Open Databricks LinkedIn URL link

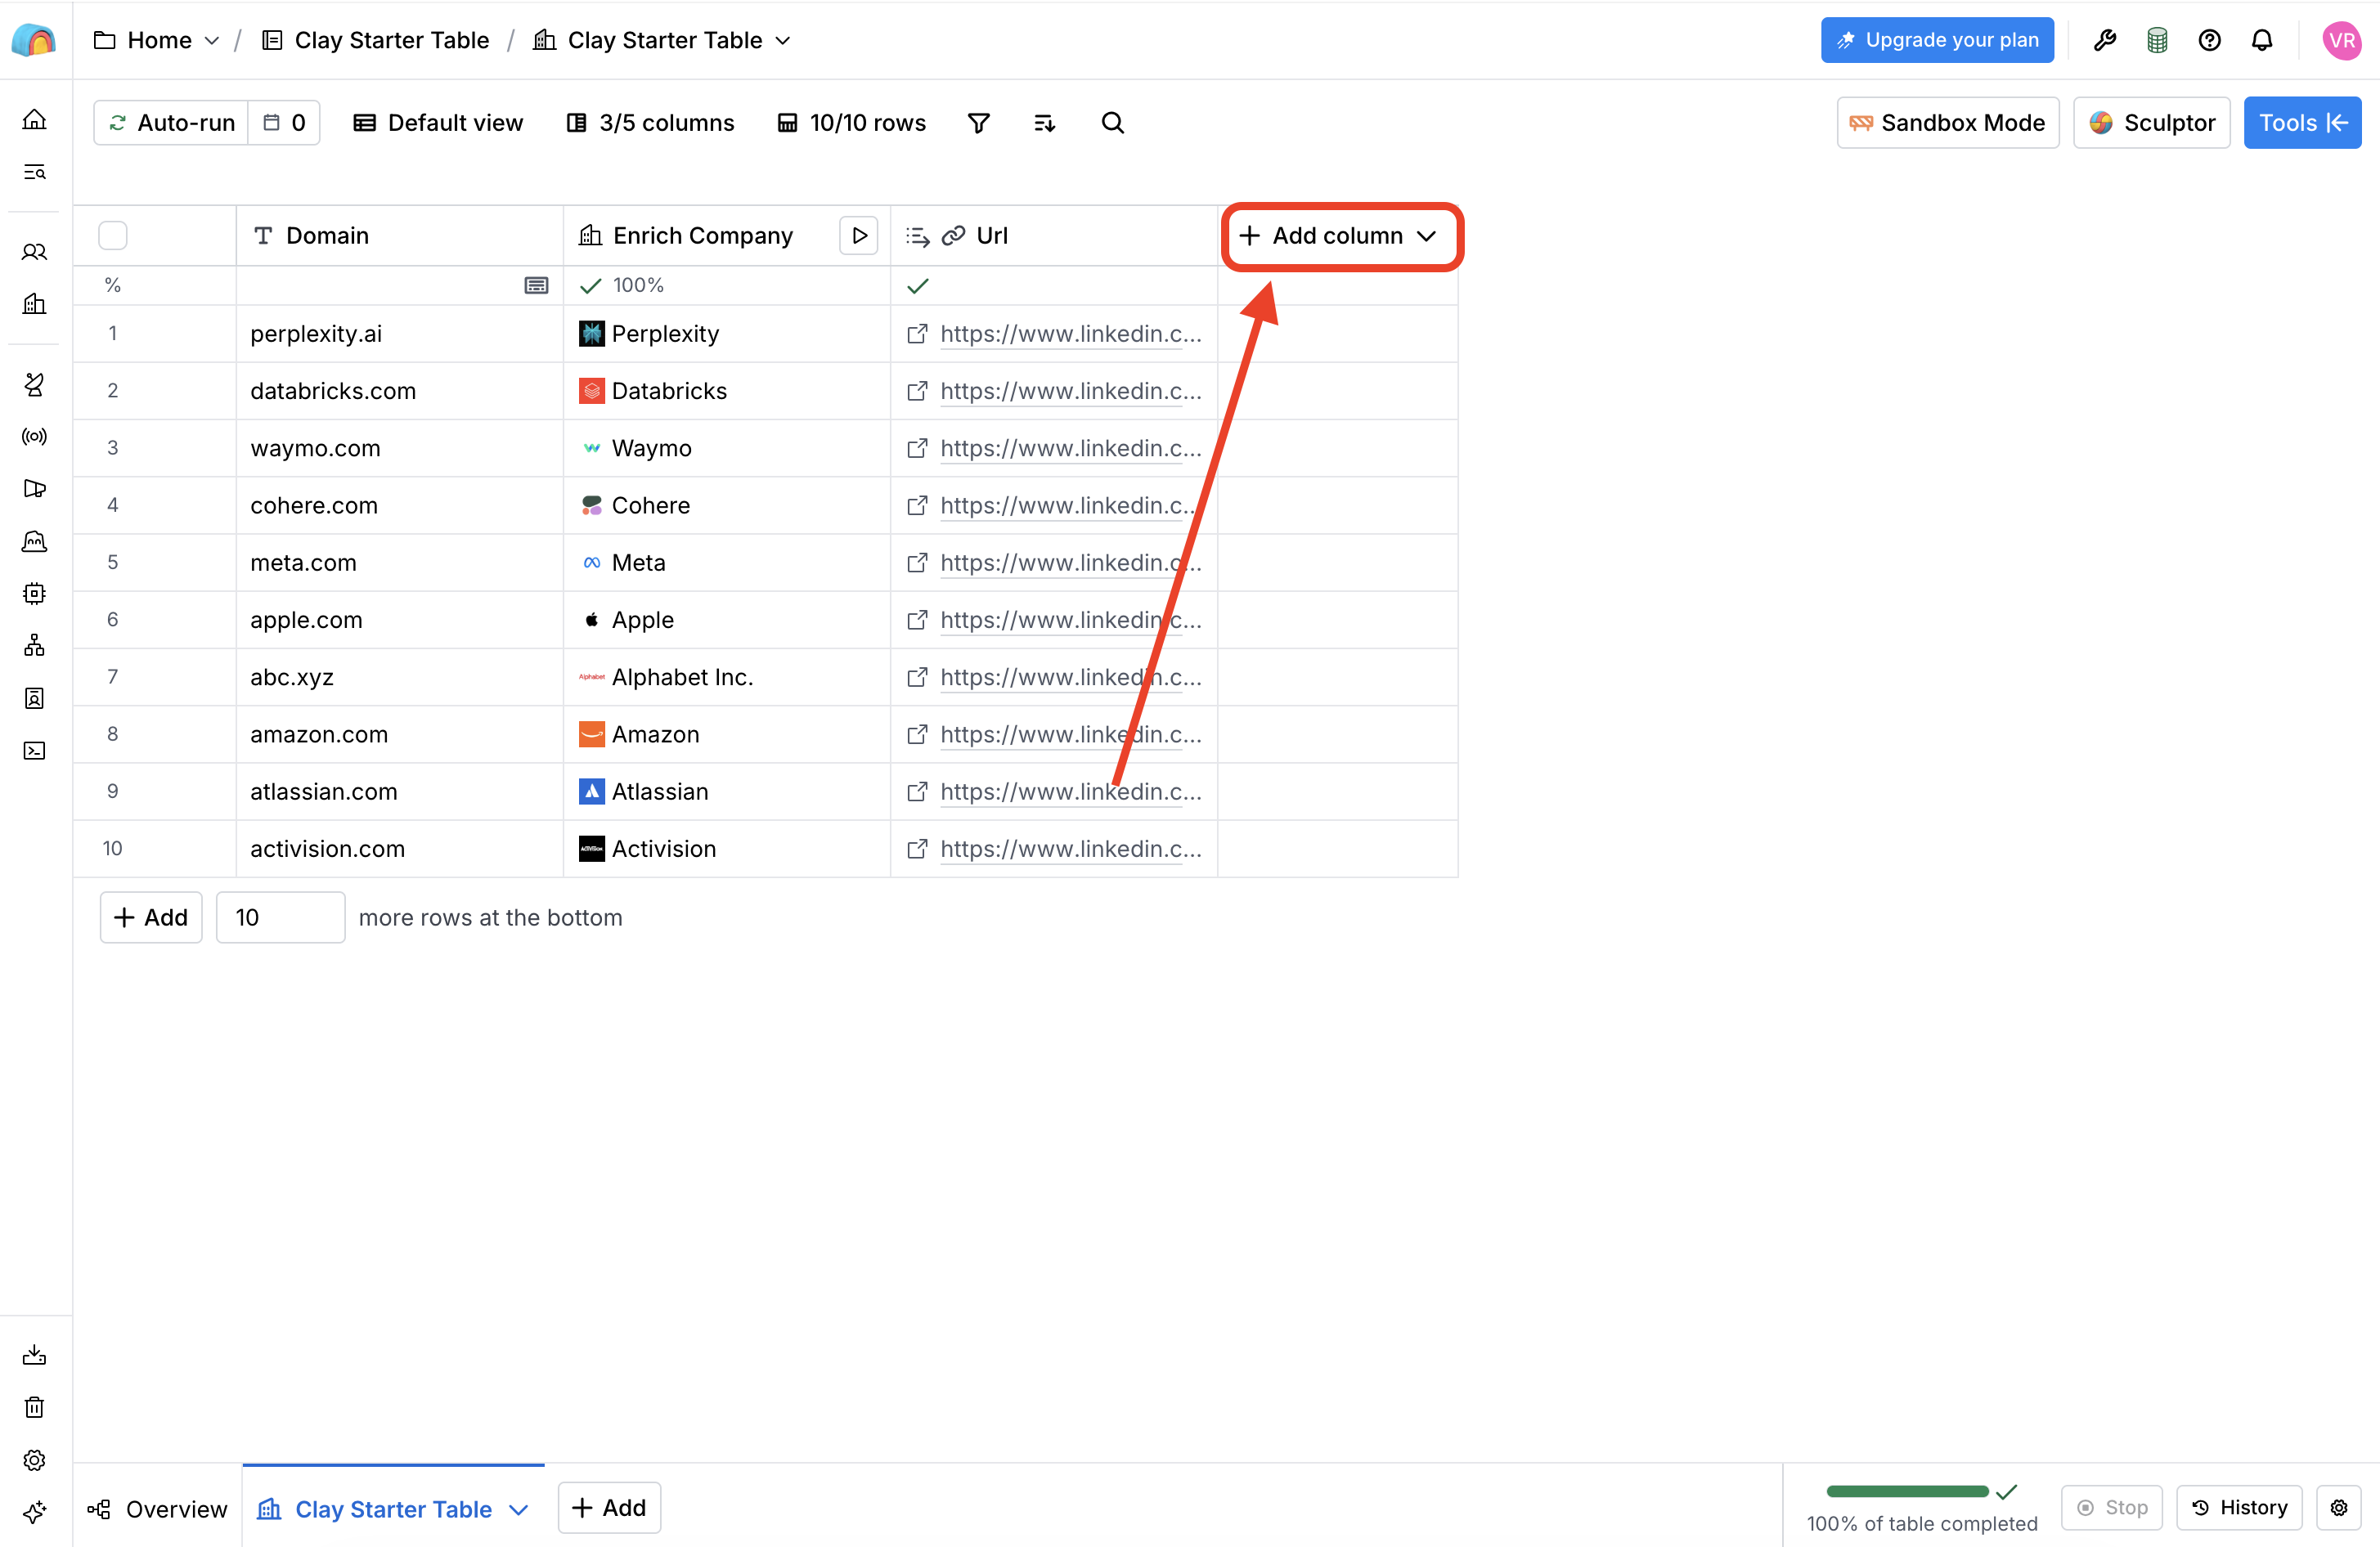(1071, 391)
